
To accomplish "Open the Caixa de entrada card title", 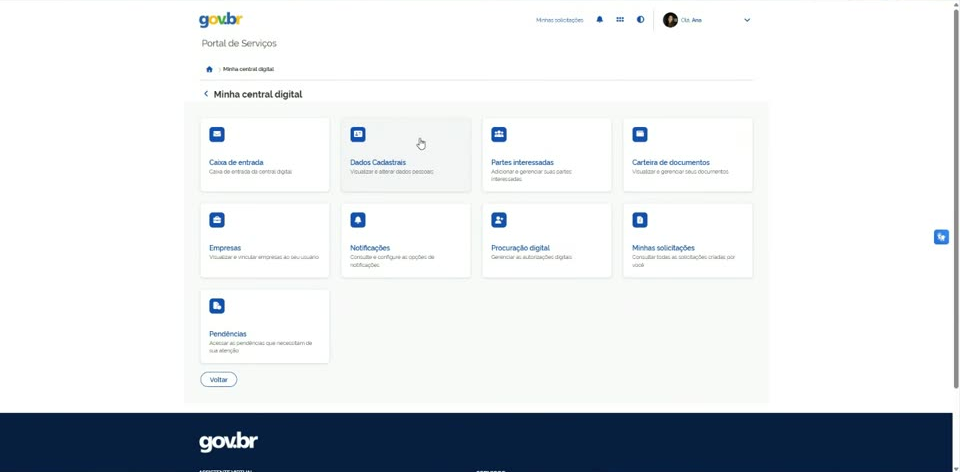I will (236, 163).
